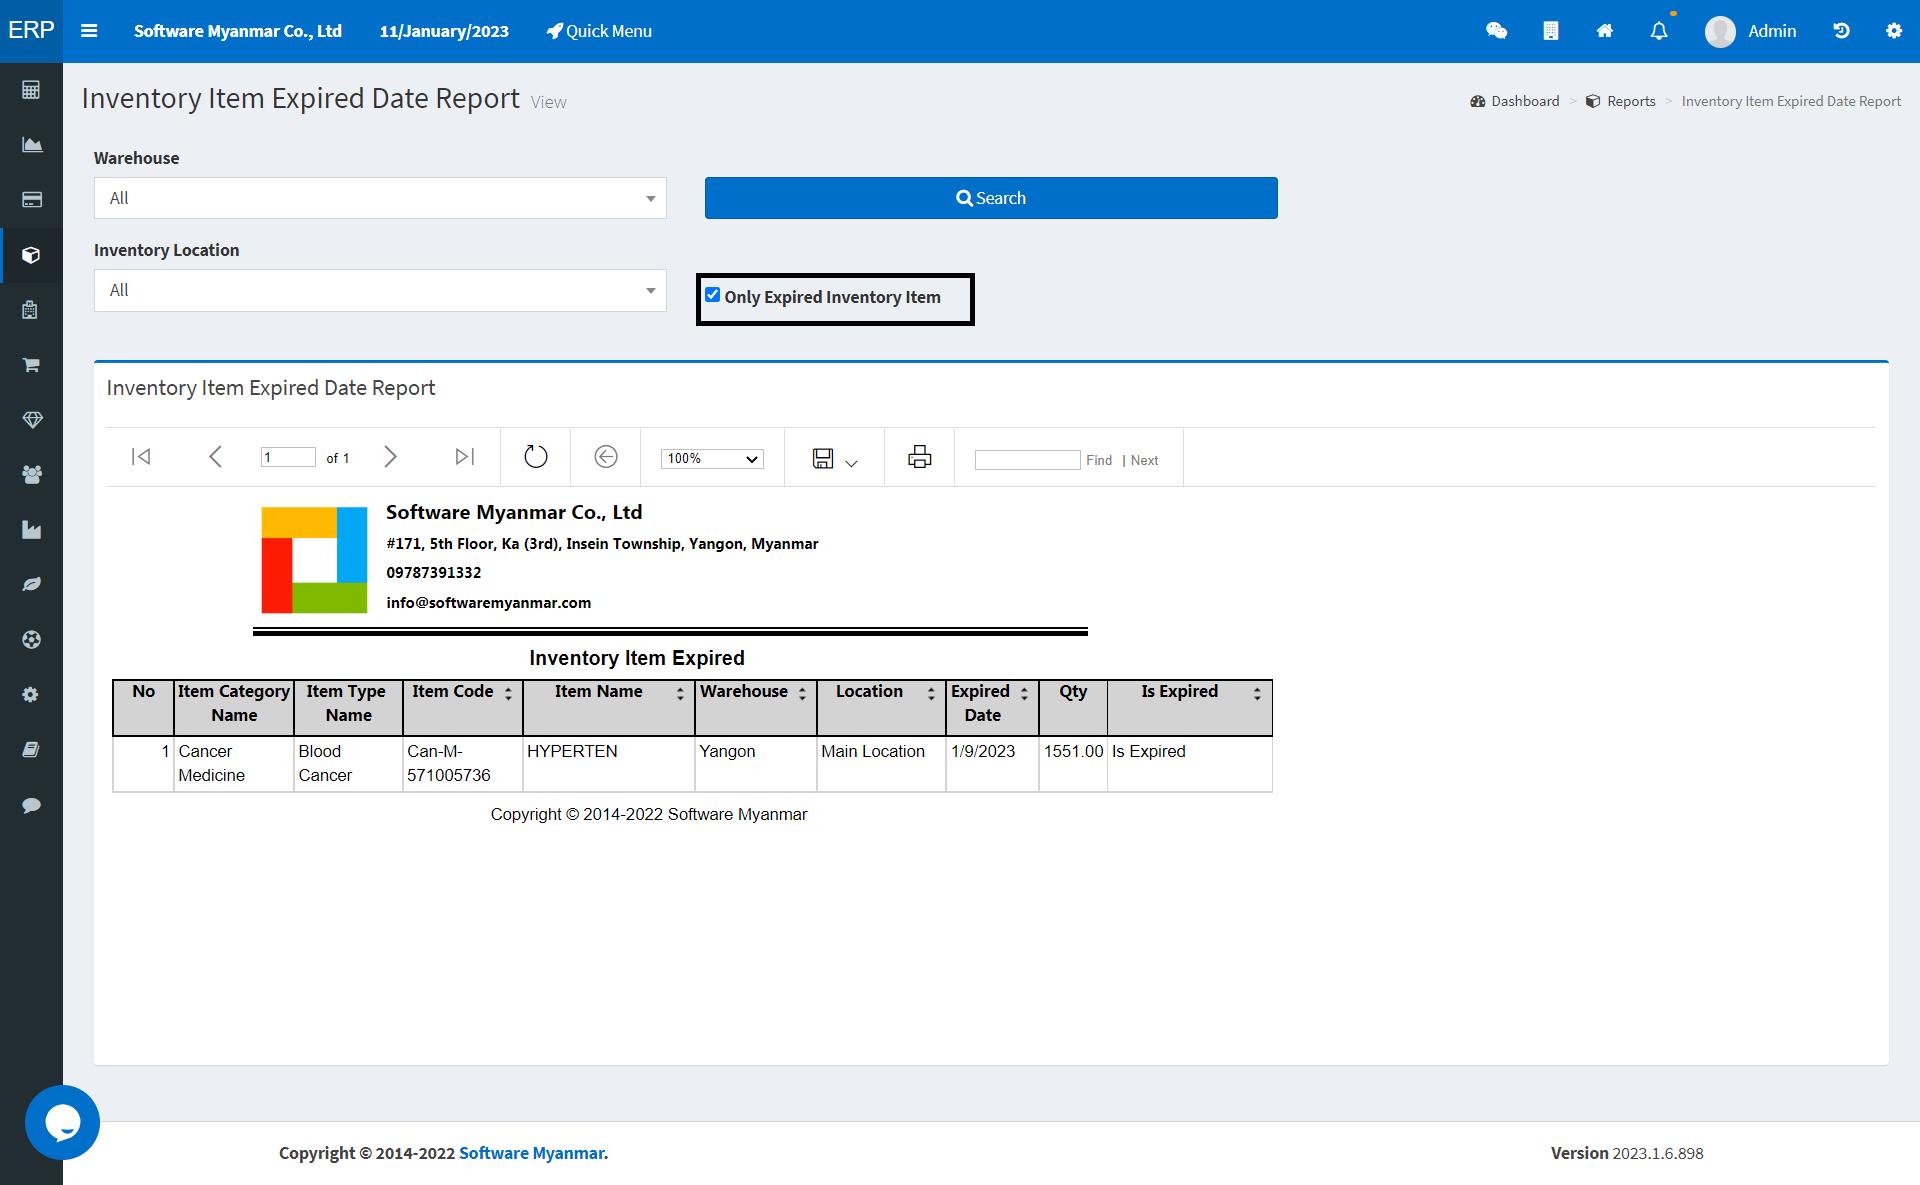Open the Quick Menu
Screen dimensions: 1920x1185
click(x=599, y=31)
